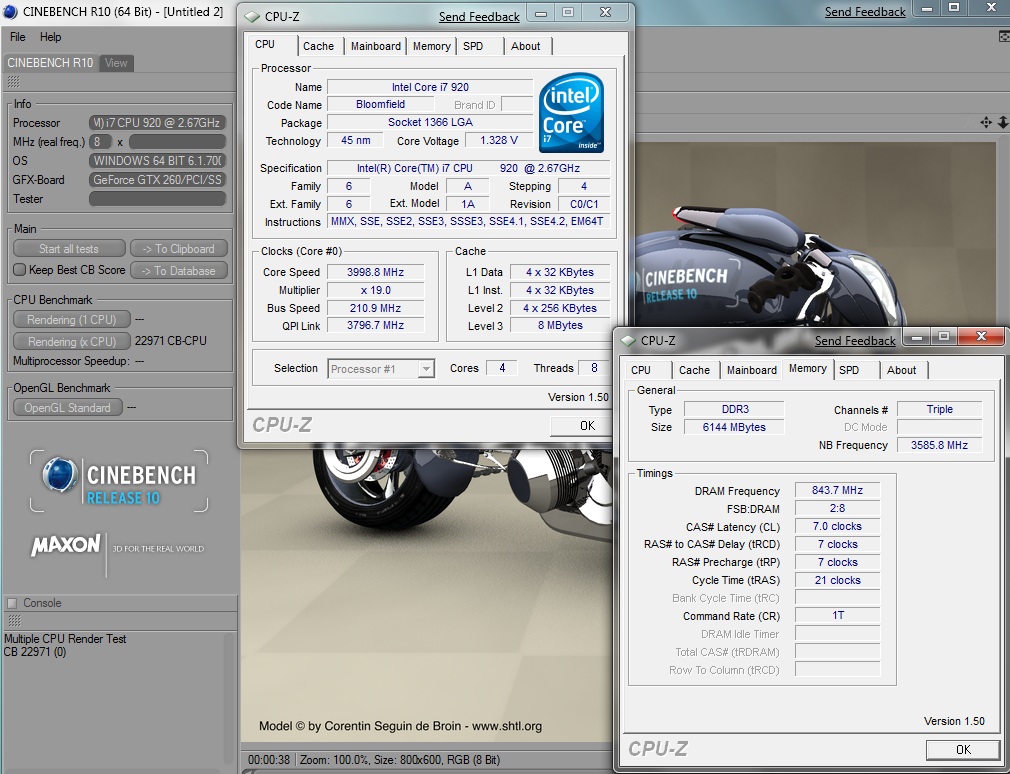Click the console line CB 22971 (0)
The image size is (1010, 774).
point(35,652)
